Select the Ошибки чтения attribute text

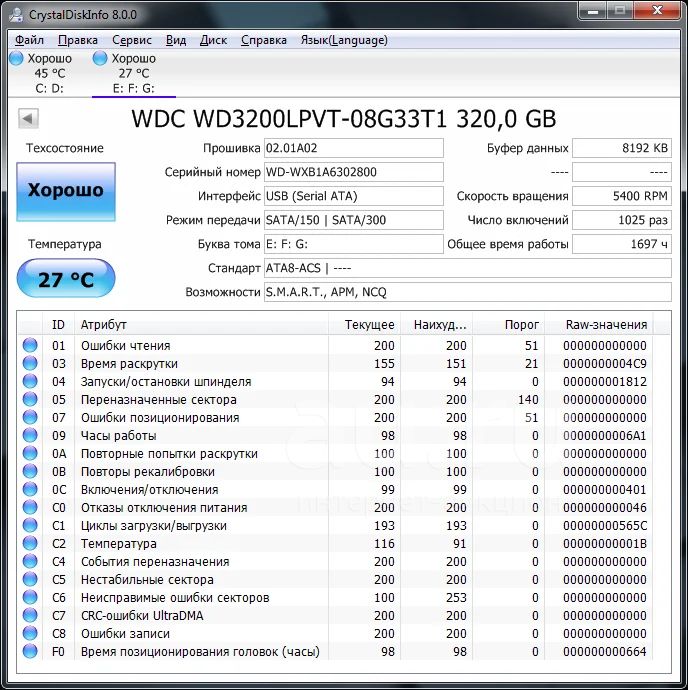pyautogui.click(x=125, y=345)
